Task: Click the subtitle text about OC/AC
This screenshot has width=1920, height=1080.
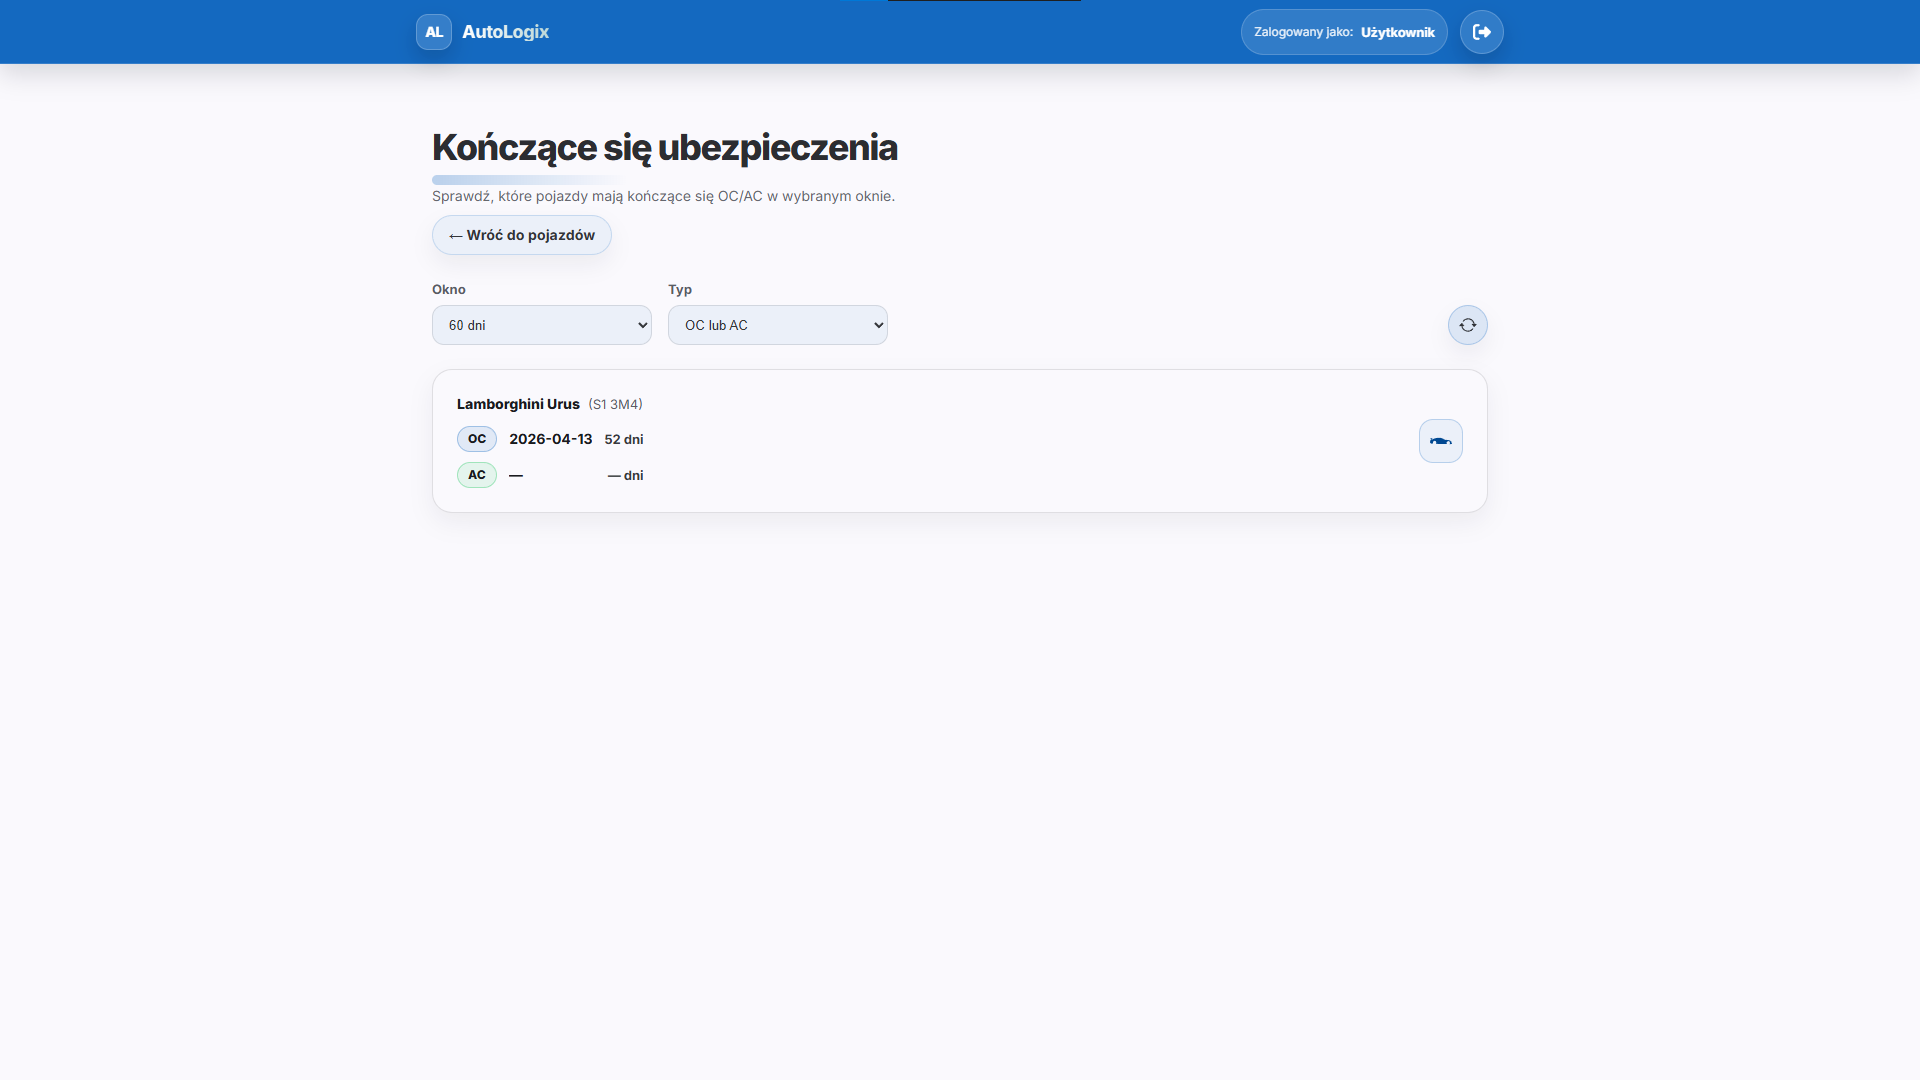Action: (x=663, y=196)
